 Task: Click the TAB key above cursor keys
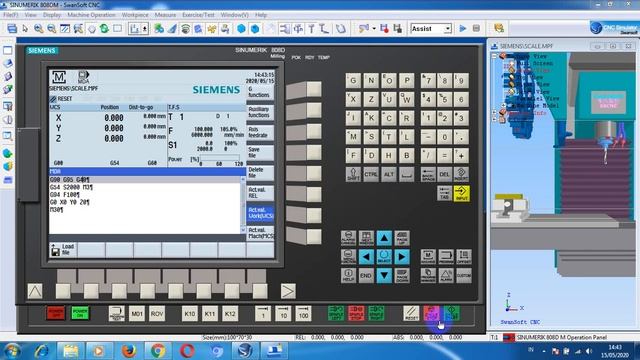coord(444,193)
